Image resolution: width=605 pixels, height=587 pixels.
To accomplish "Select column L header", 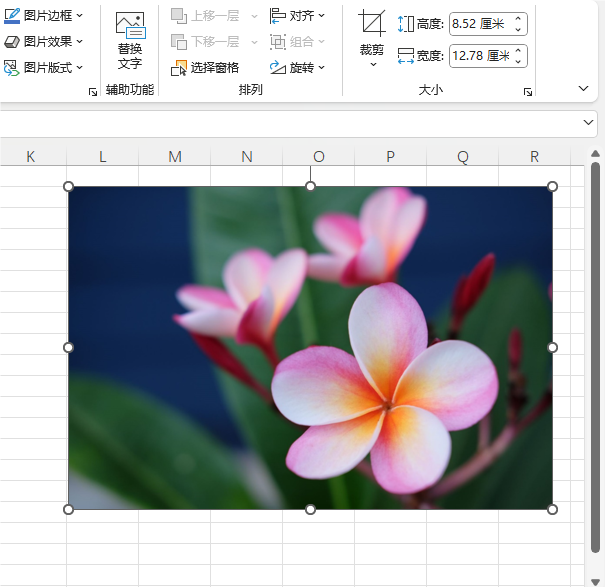I will click(102, 157).
